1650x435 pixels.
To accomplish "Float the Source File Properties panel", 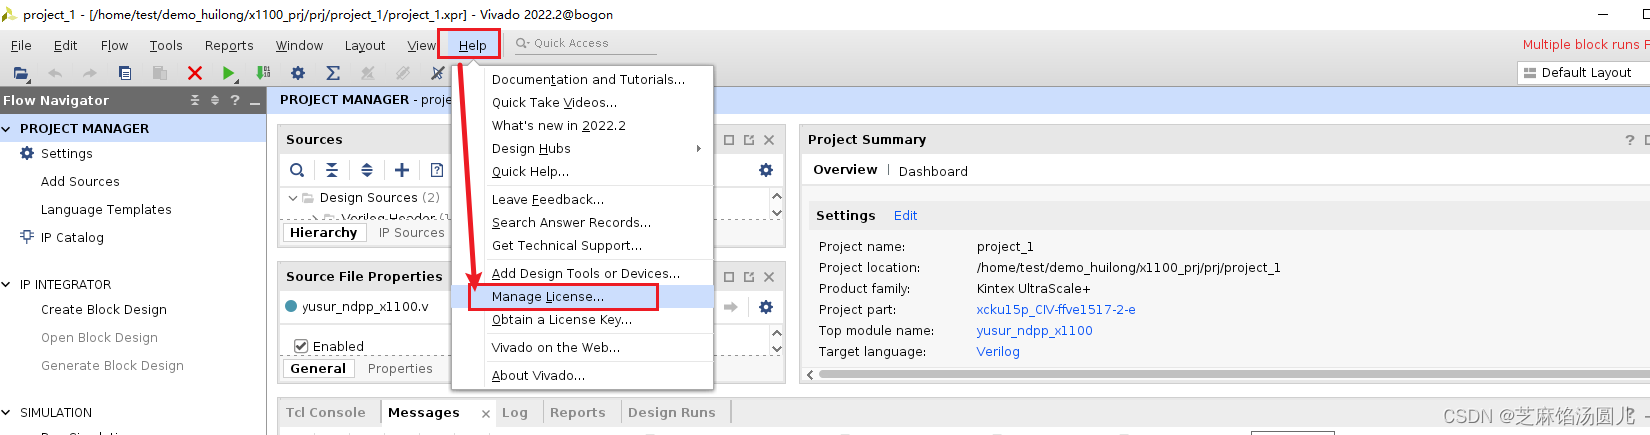I will [749, 277].
